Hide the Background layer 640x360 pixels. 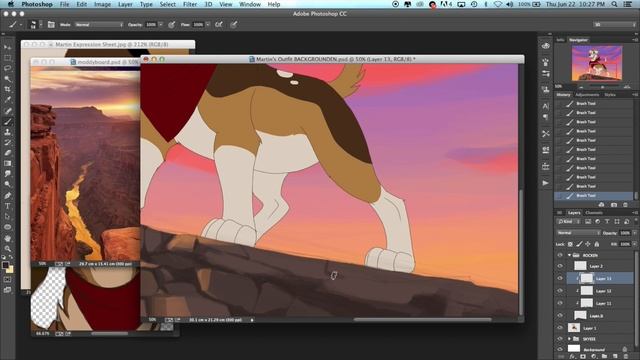[560, 349]
